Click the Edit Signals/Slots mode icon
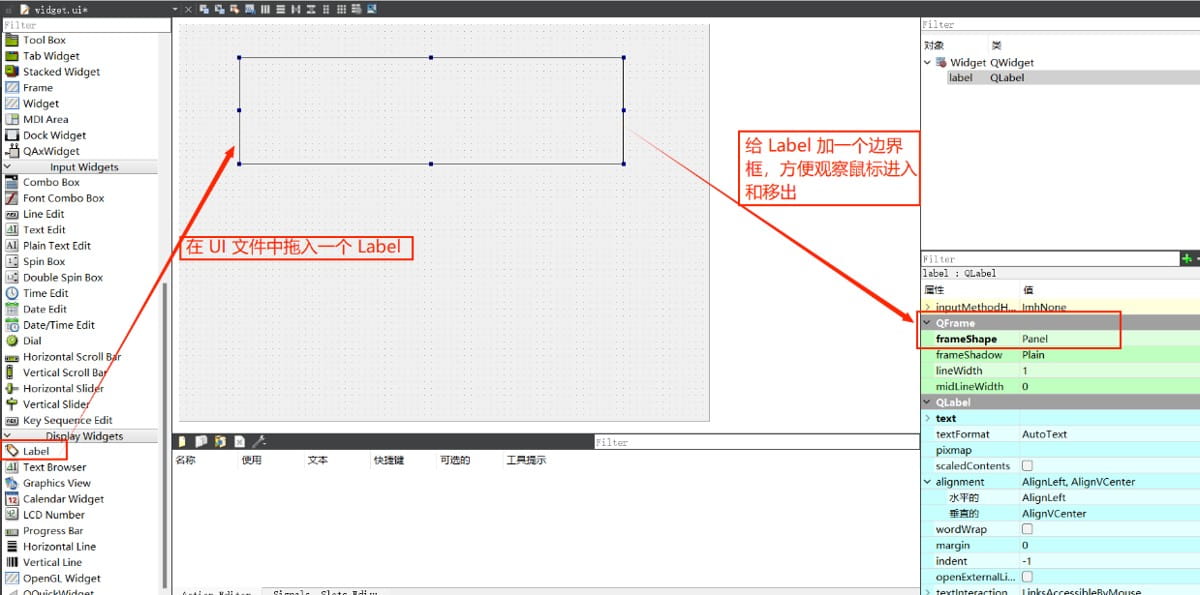The height and width of the screenshot is (595, 1200). (219, 9)
